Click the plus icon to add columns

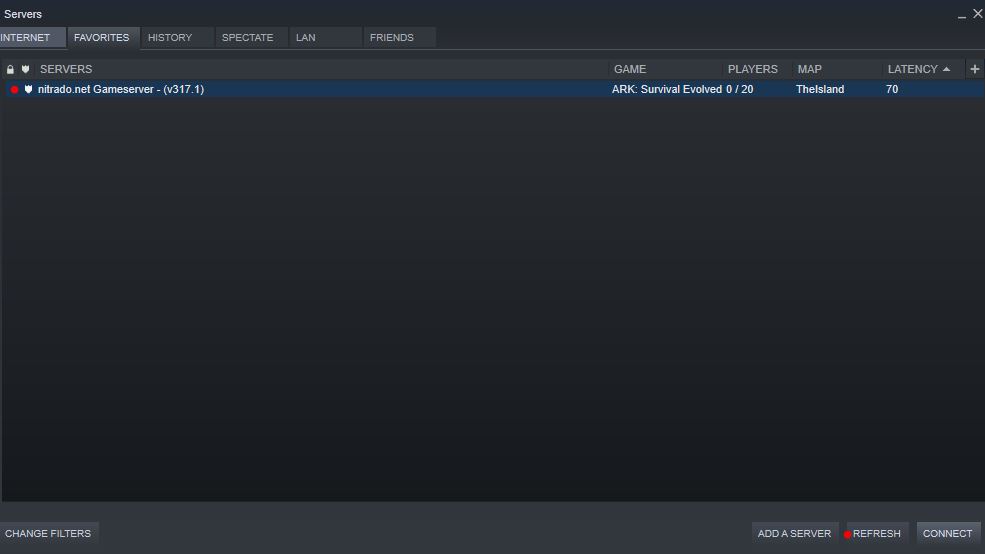(x=974, y=69)
